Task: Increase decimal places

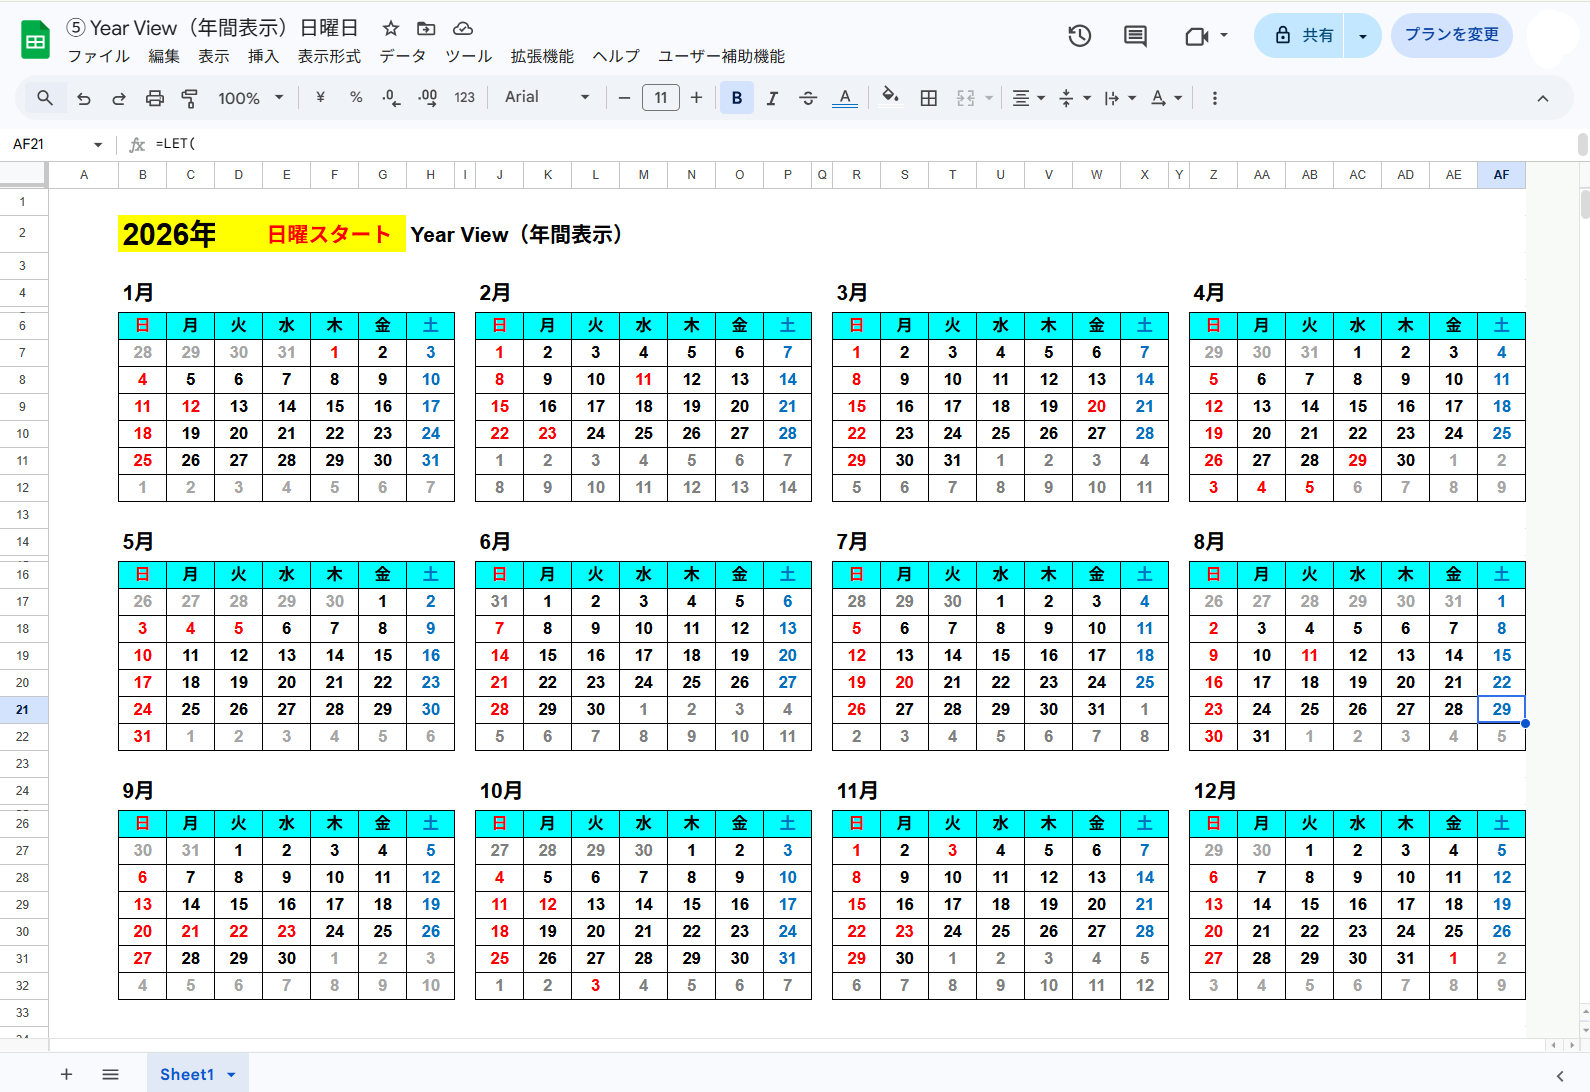Action: pyautogui.click(x=427, y=97)
